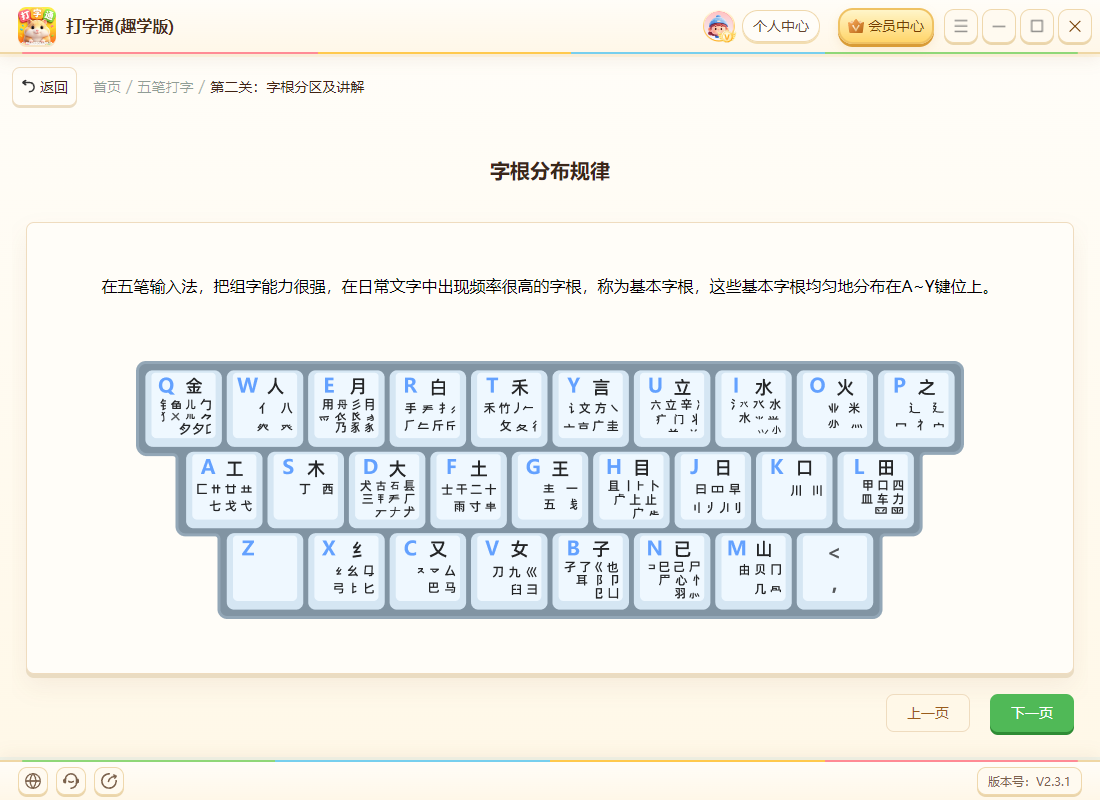Open 个人中心 personal center
Image resolution: width=1100 pixels, height=800 pixels.
click(x=781, y=27)
